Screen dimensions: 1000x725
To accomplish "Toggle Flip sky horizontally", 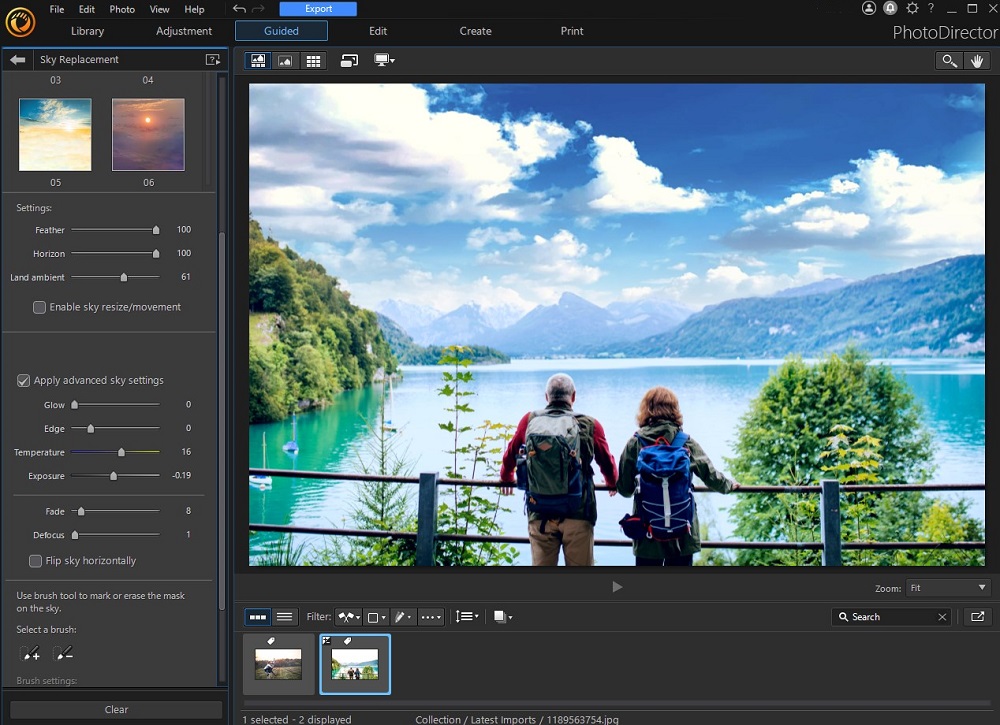I will [x=35, y=561].
